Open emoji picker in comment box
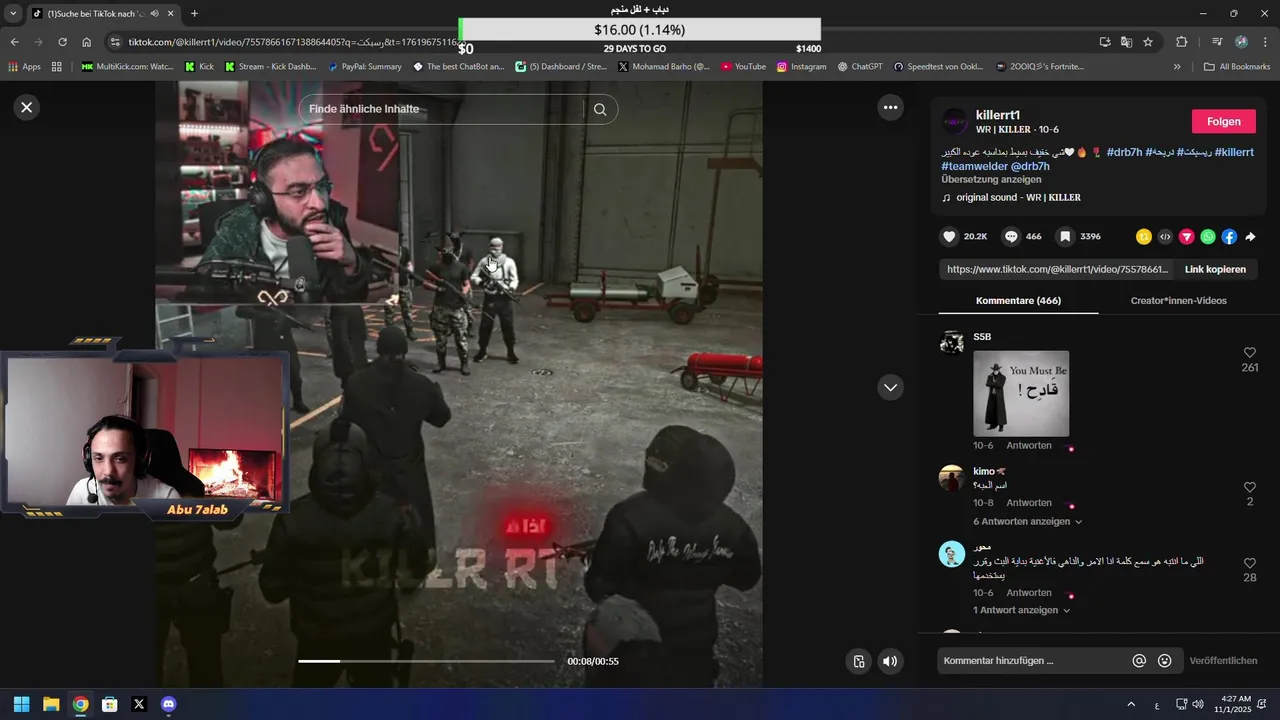Screen dimensions: 1280x720 coord(1164,661)
